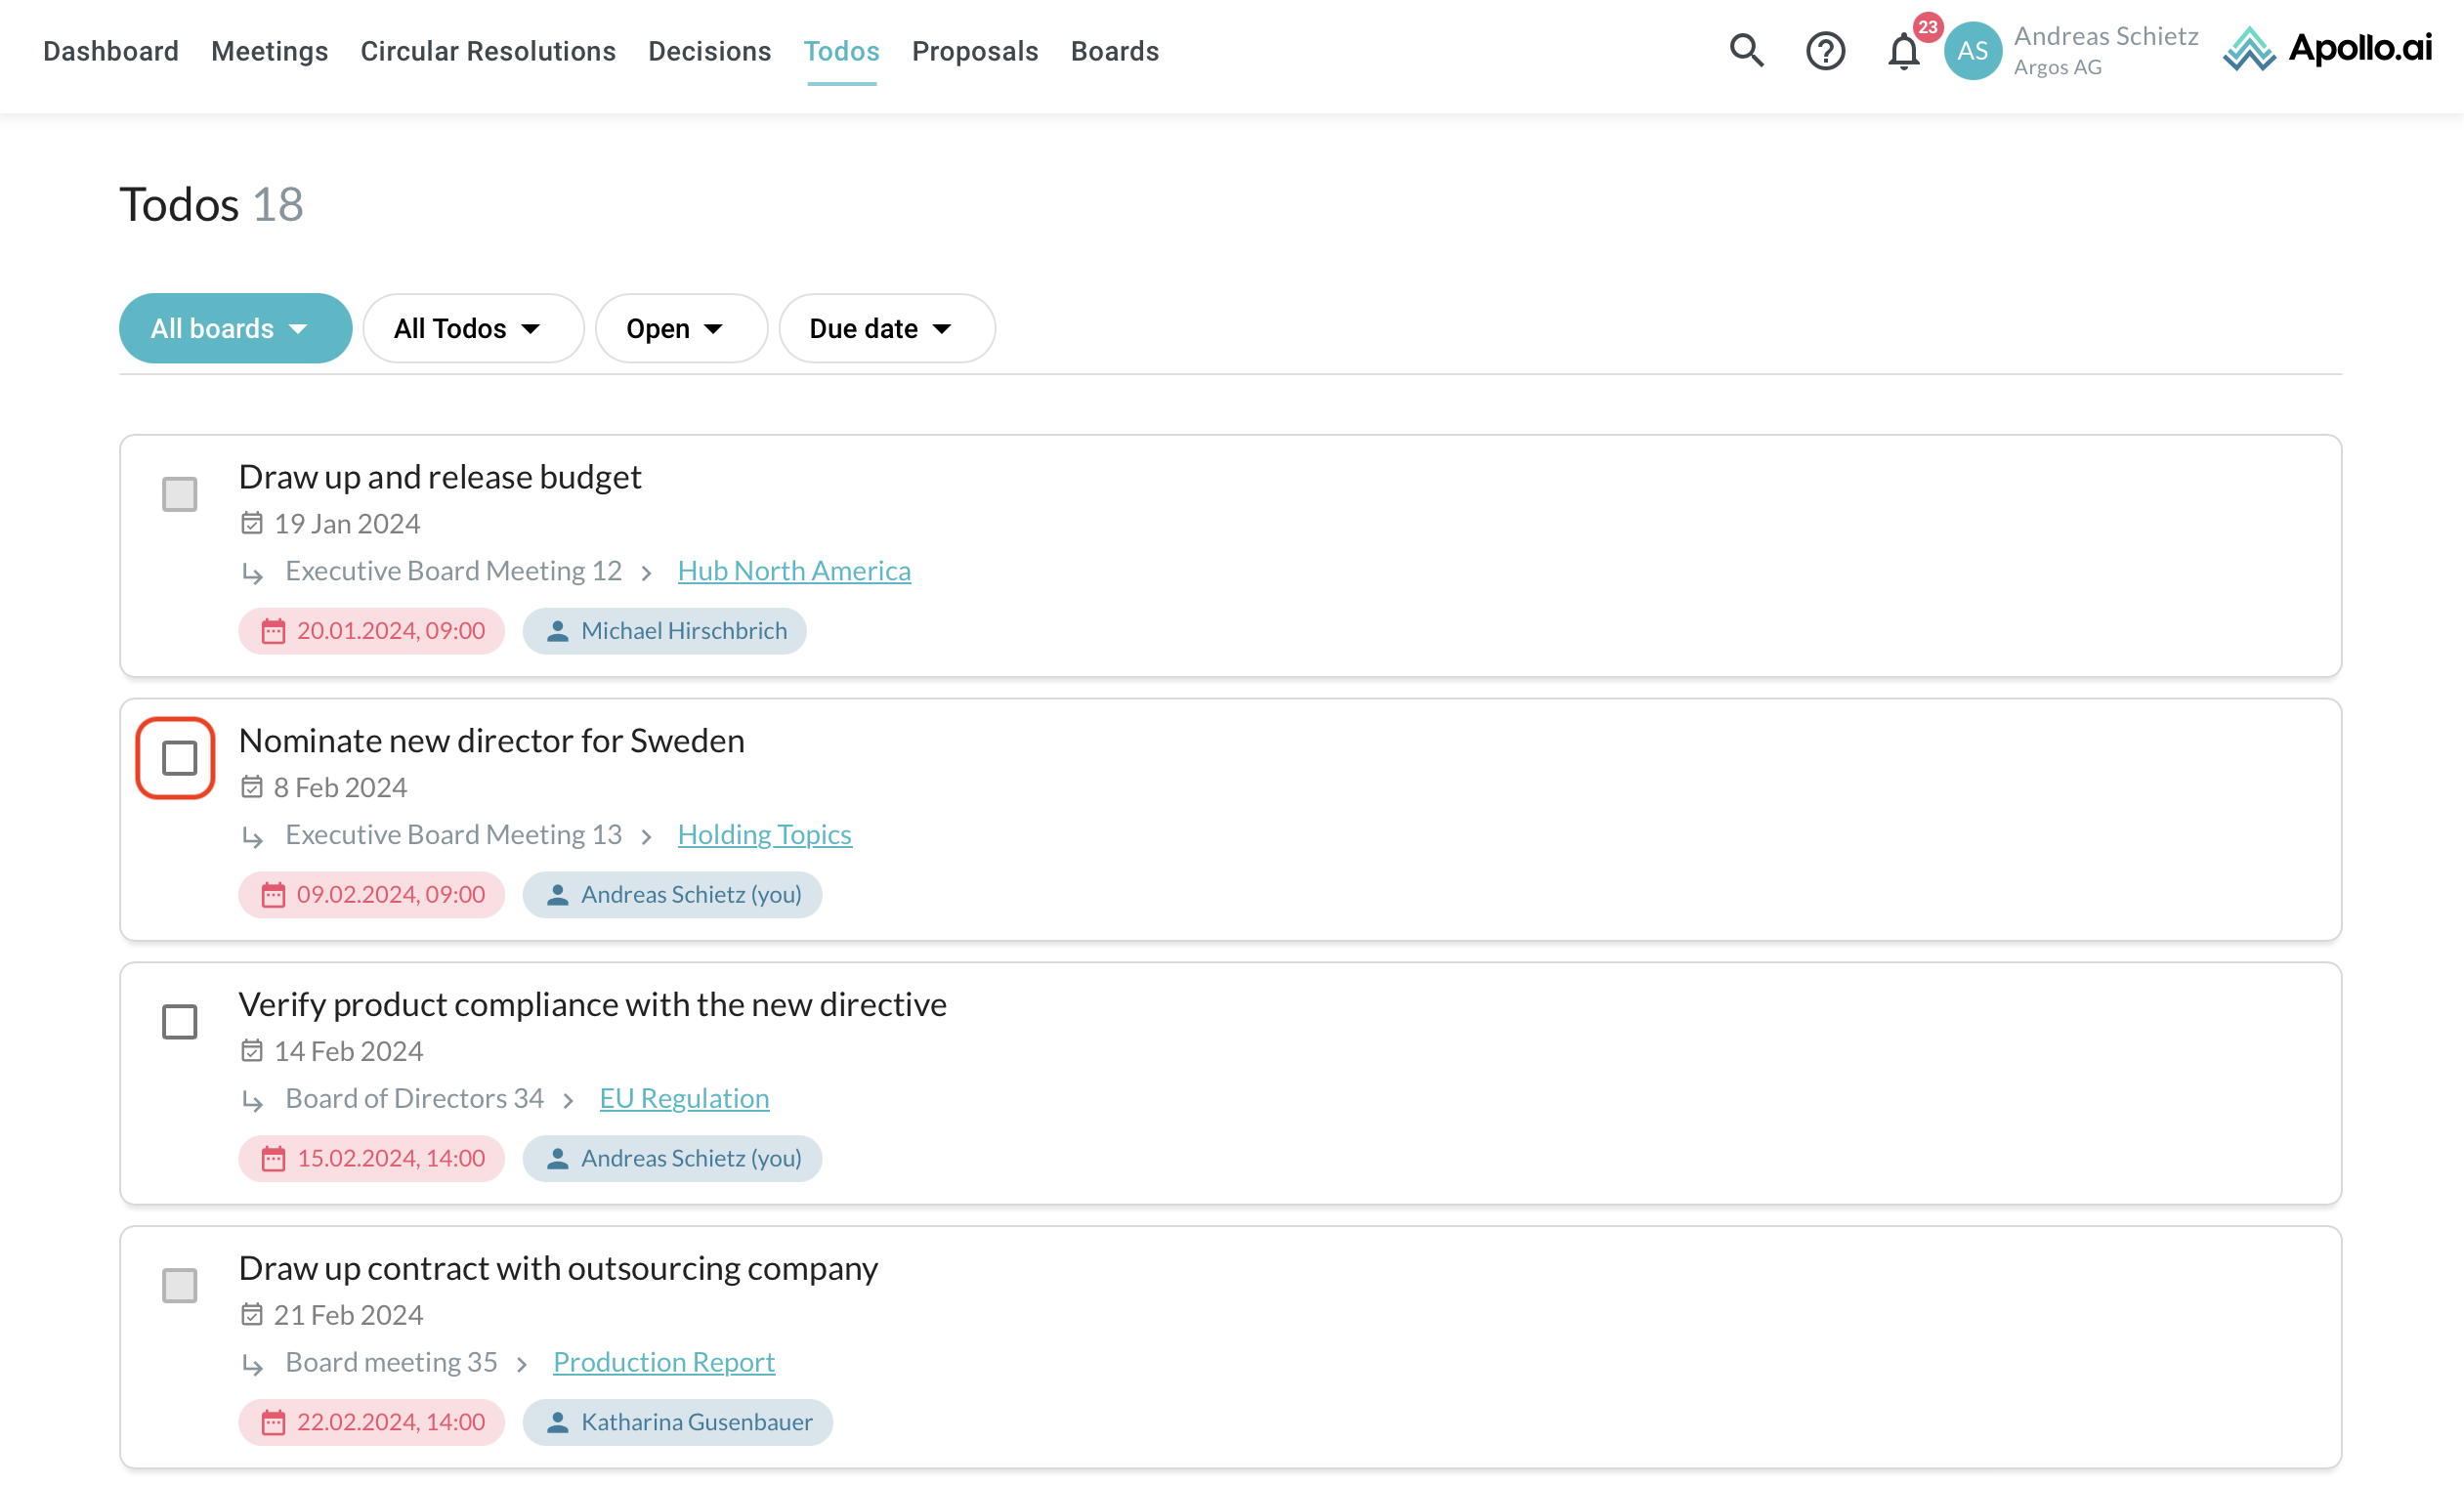Click person icon beside Michael Hirschbrich
Image resolution: width=2464 pixels, height=1485 pixels.
[x=558, y=631]
